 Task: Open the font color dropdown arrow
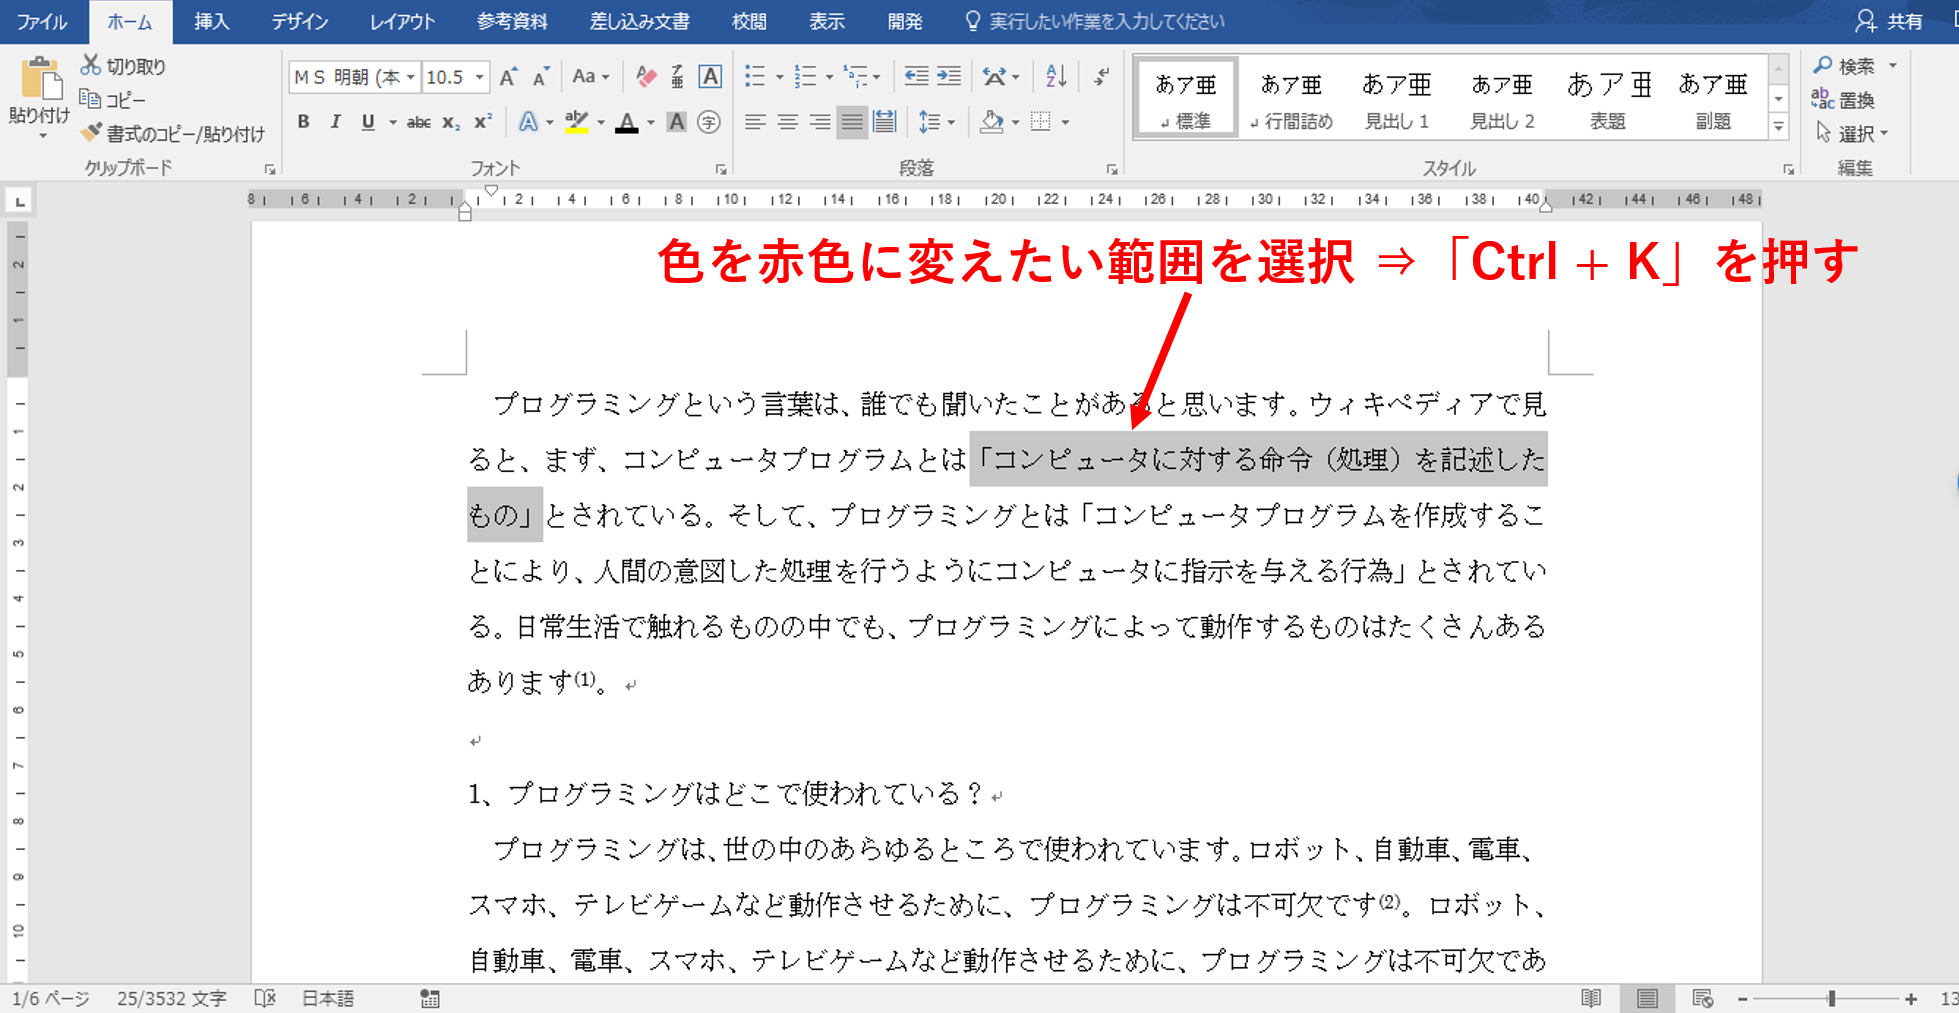pyautogui.click(x=651, y=123)
